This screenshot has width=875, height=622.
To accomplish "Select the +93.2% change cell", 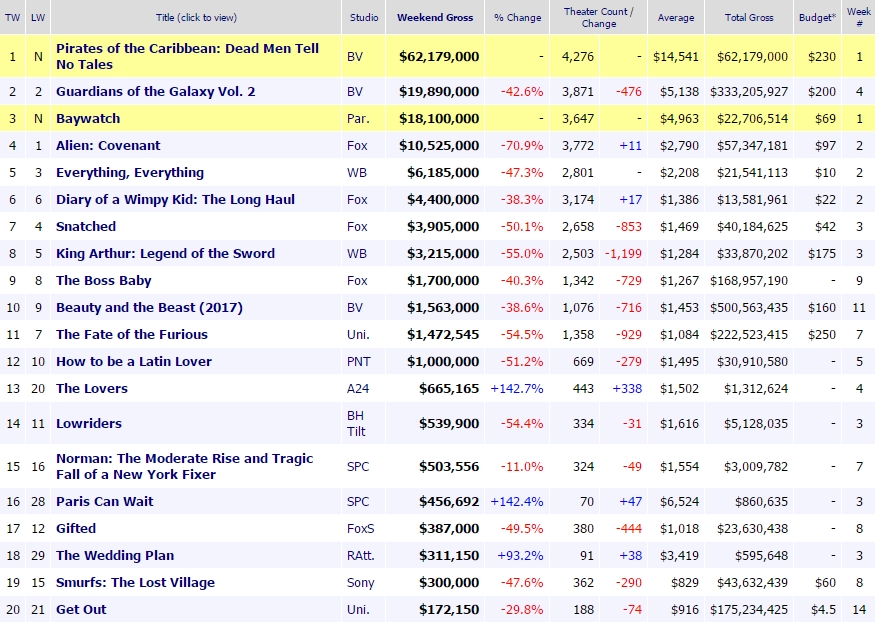I will [x=520, y=556].
